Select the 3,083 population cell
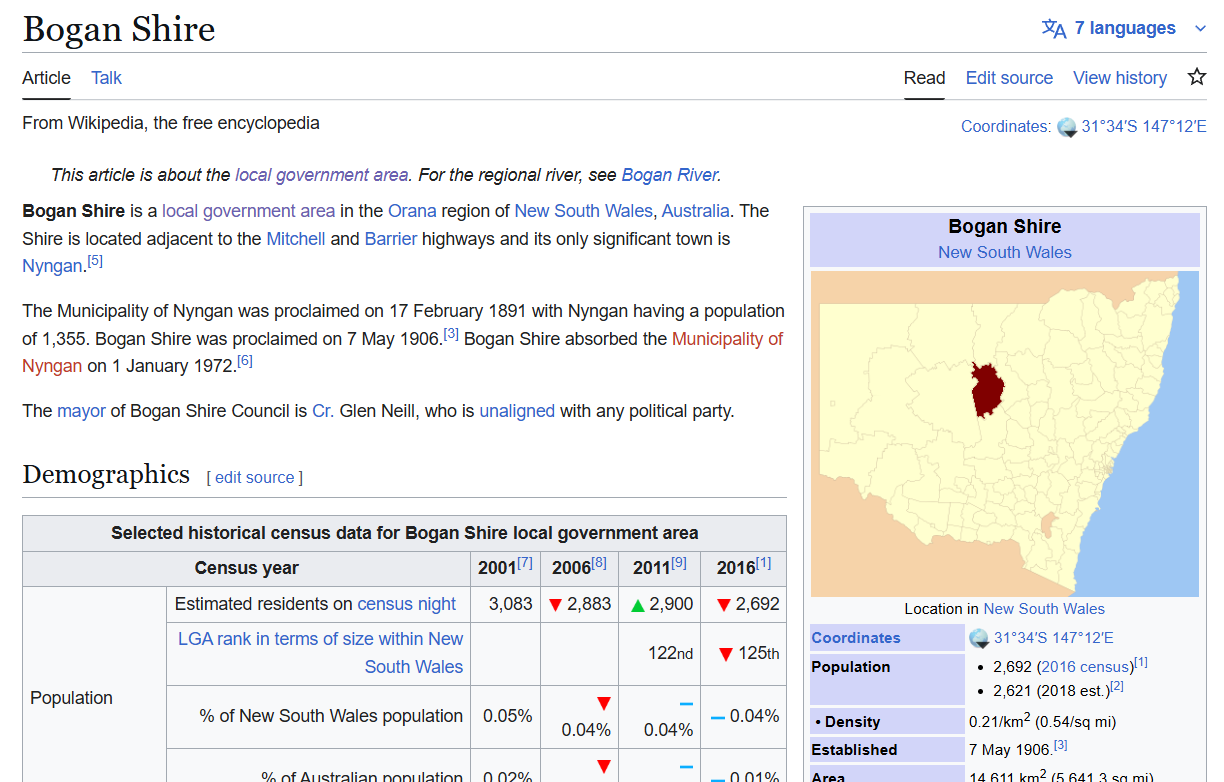 tap(506, 604)
